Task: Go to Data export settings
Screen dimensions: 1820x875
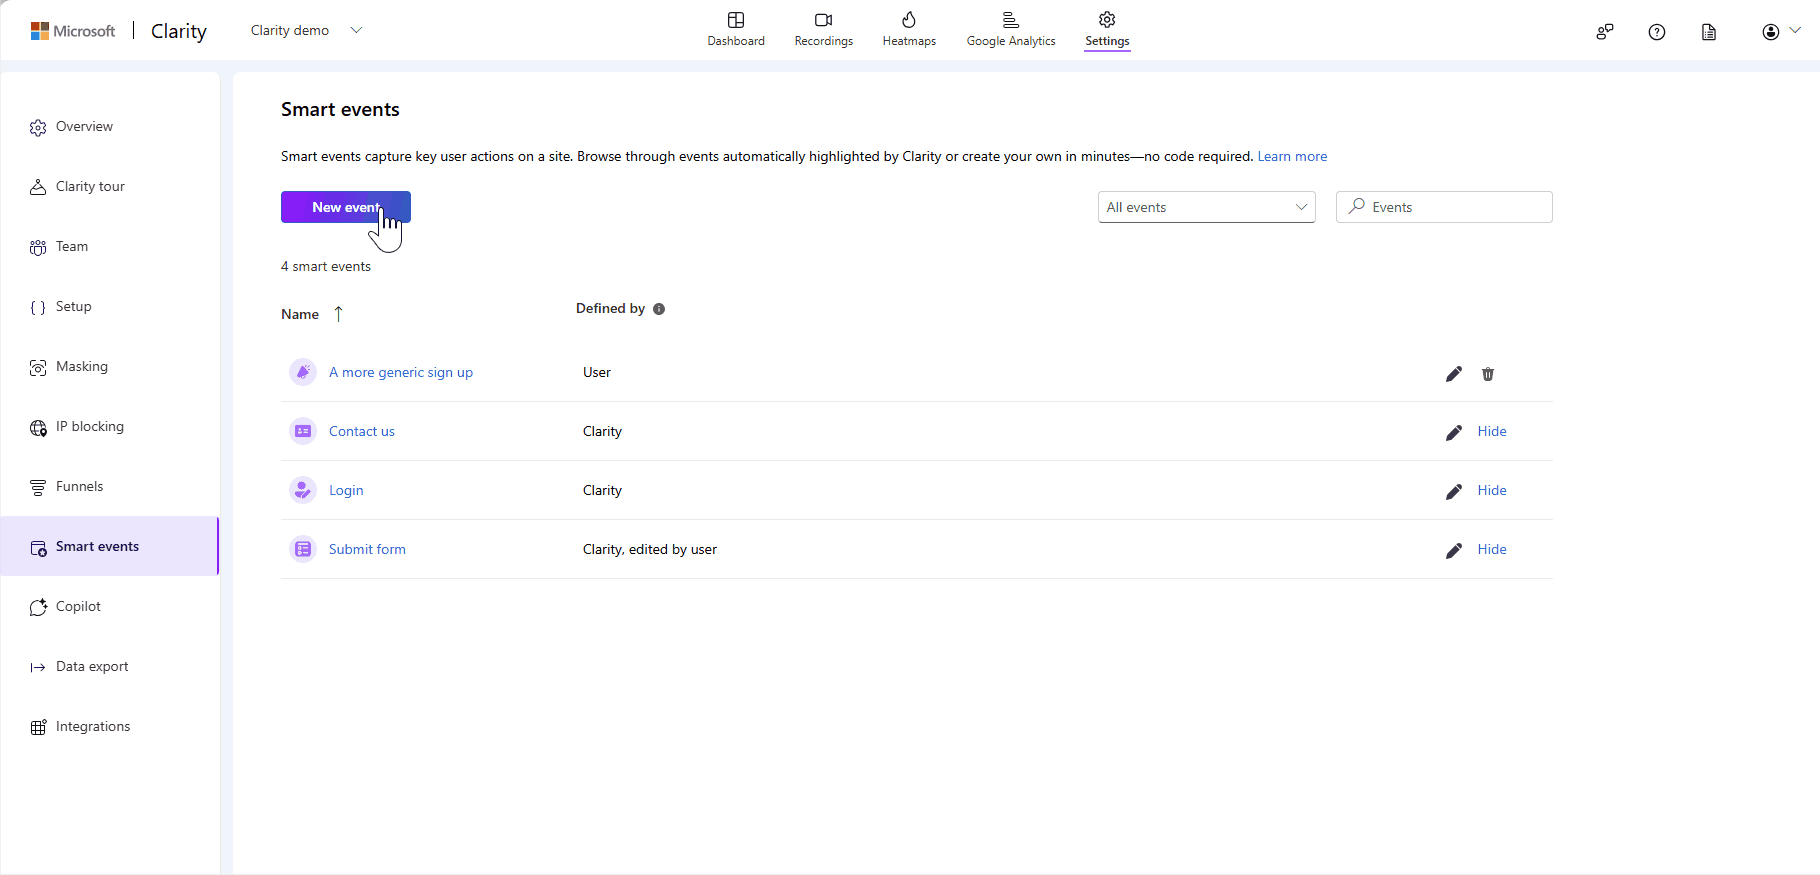Action: 110,667
